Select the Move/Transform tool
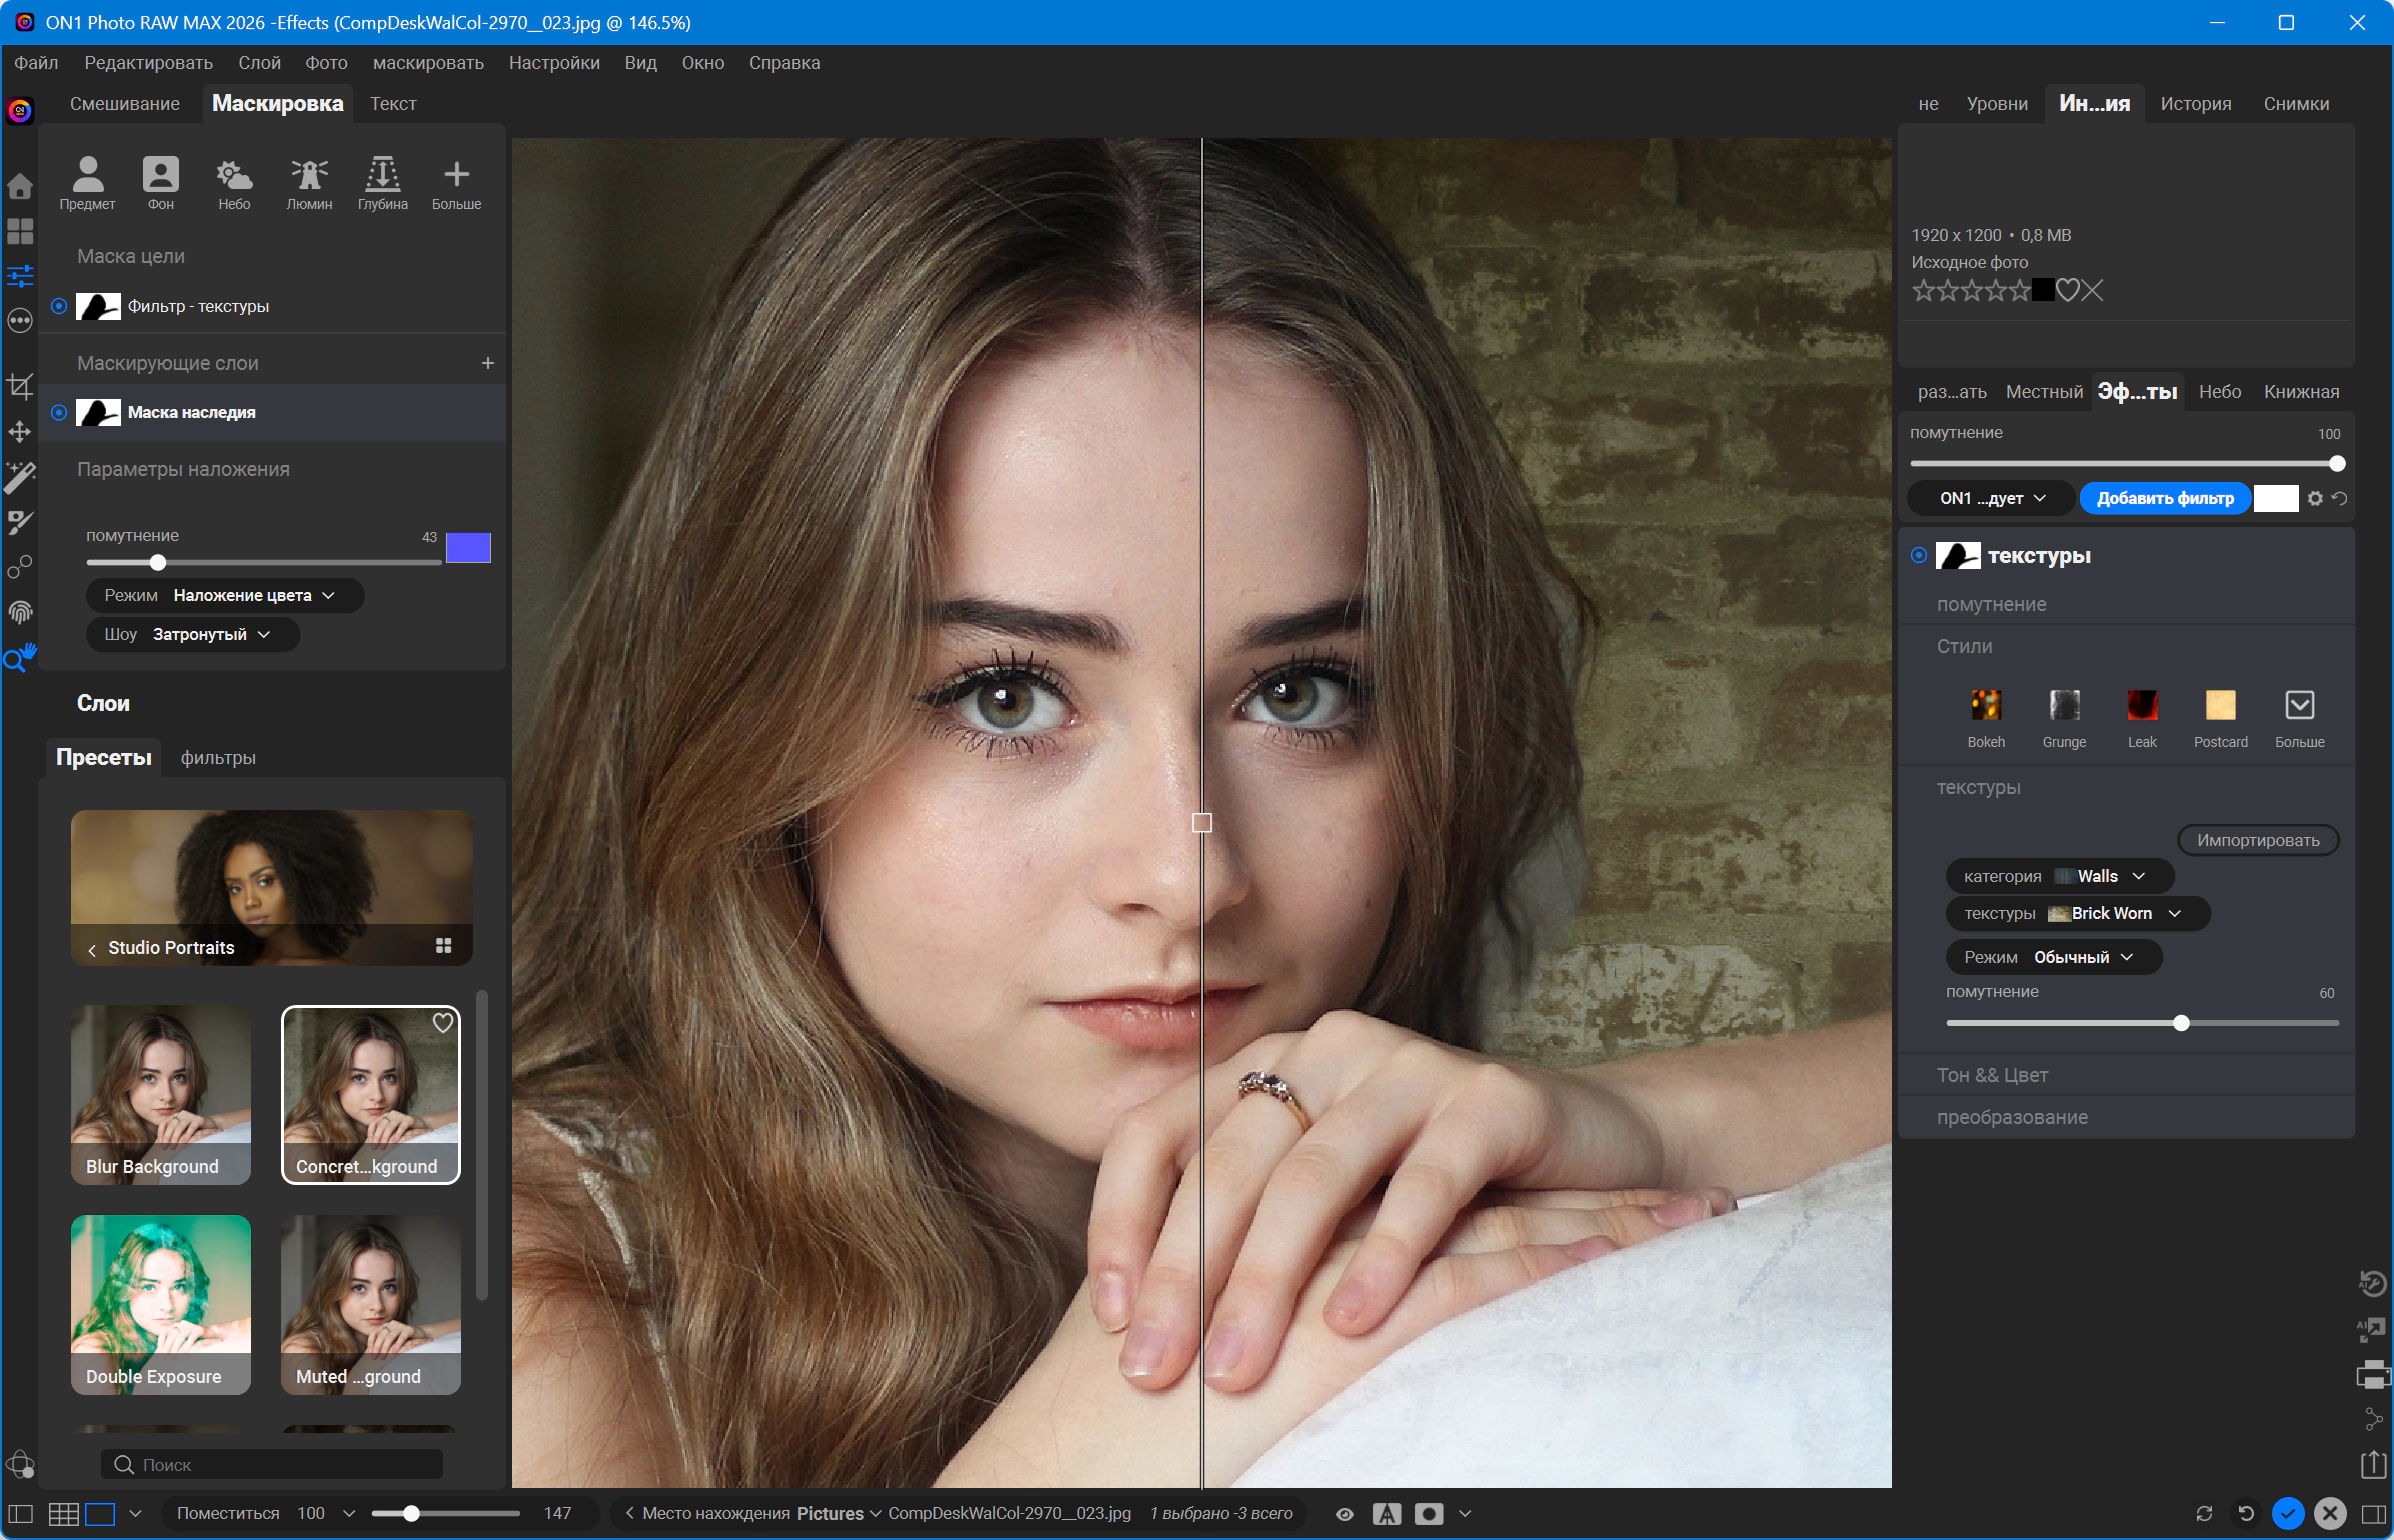The width and height of the screenshot is (2394, 1540). coord(20,432)
